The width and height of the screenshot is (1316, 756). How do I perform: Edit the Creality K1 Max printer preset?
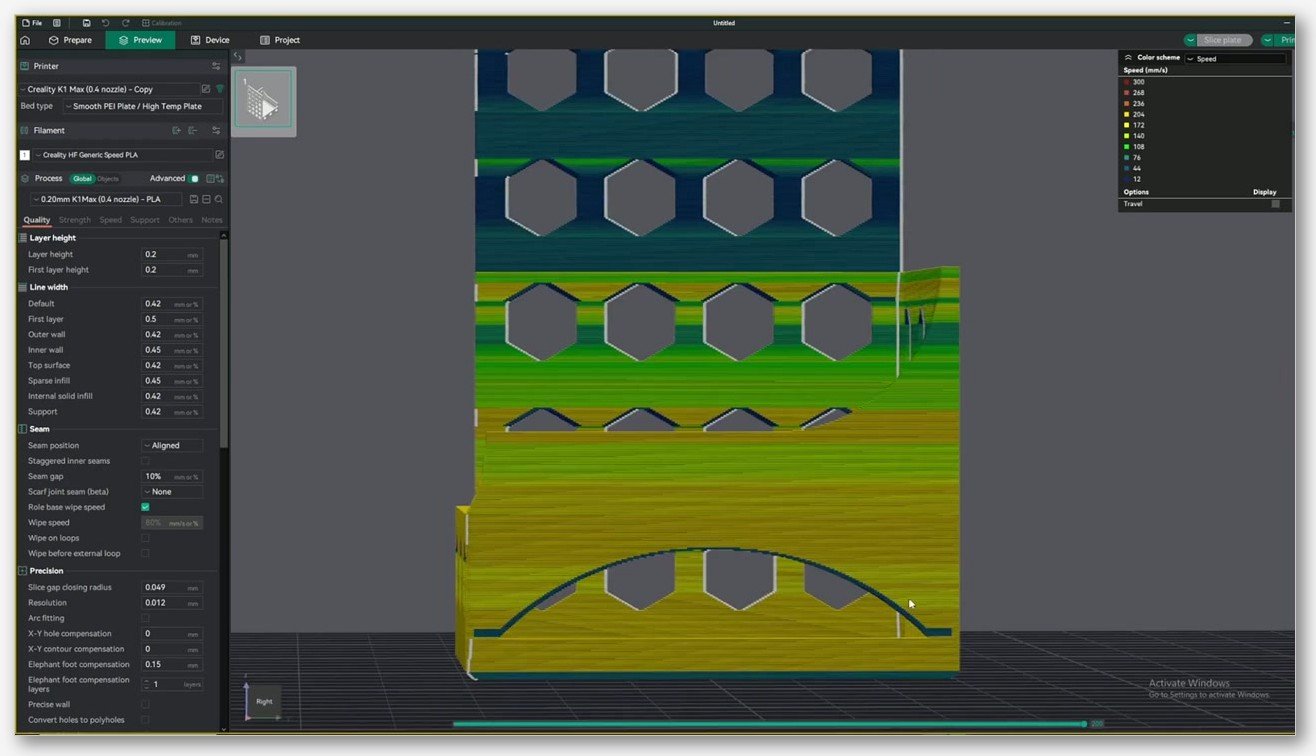coord(206,89)
